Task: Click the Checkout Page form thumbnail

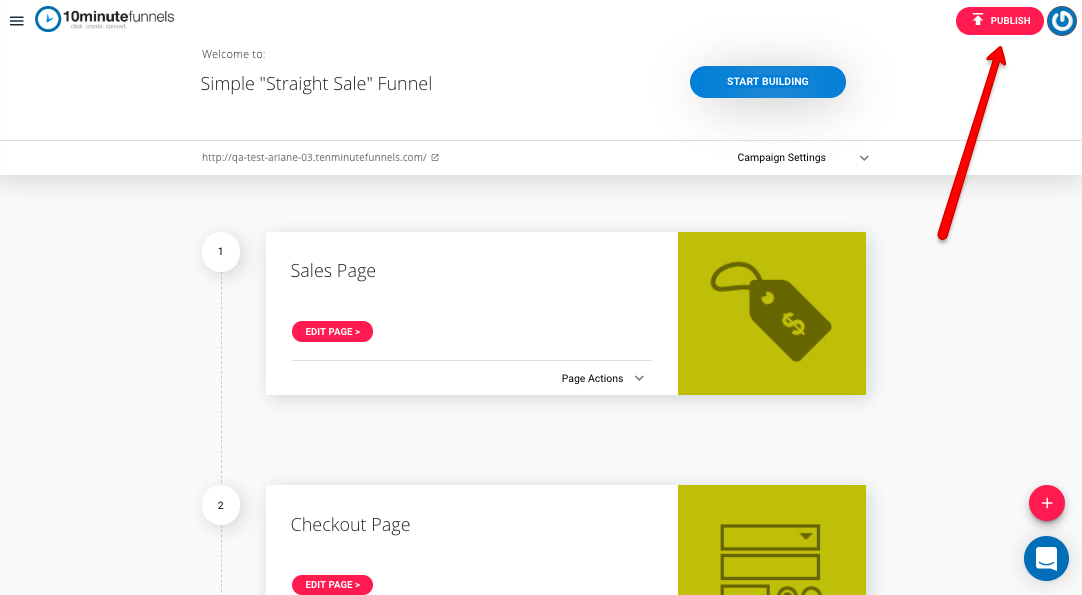Action: (x=771, y=540)
